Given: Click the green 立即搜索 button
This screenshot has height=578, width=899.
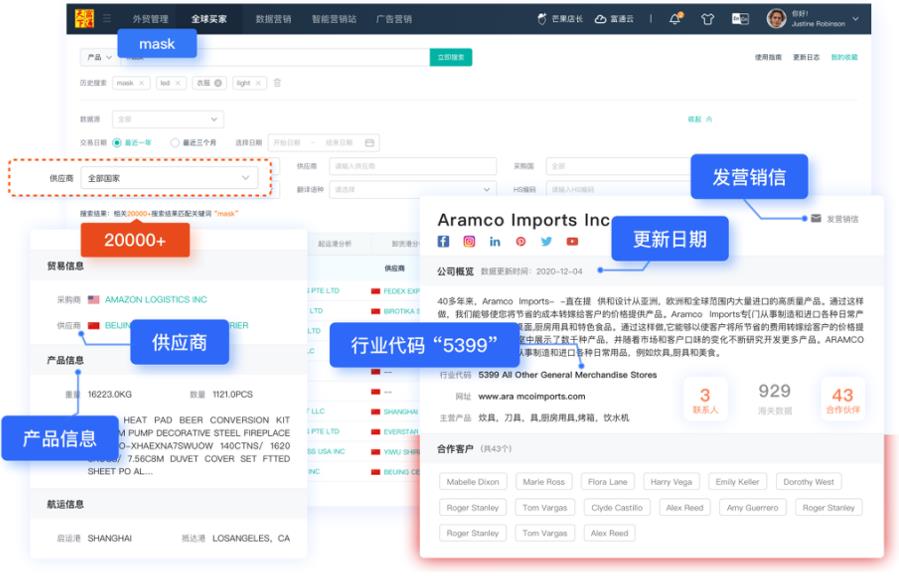Looking at the screenshot, I should [451, 57].
